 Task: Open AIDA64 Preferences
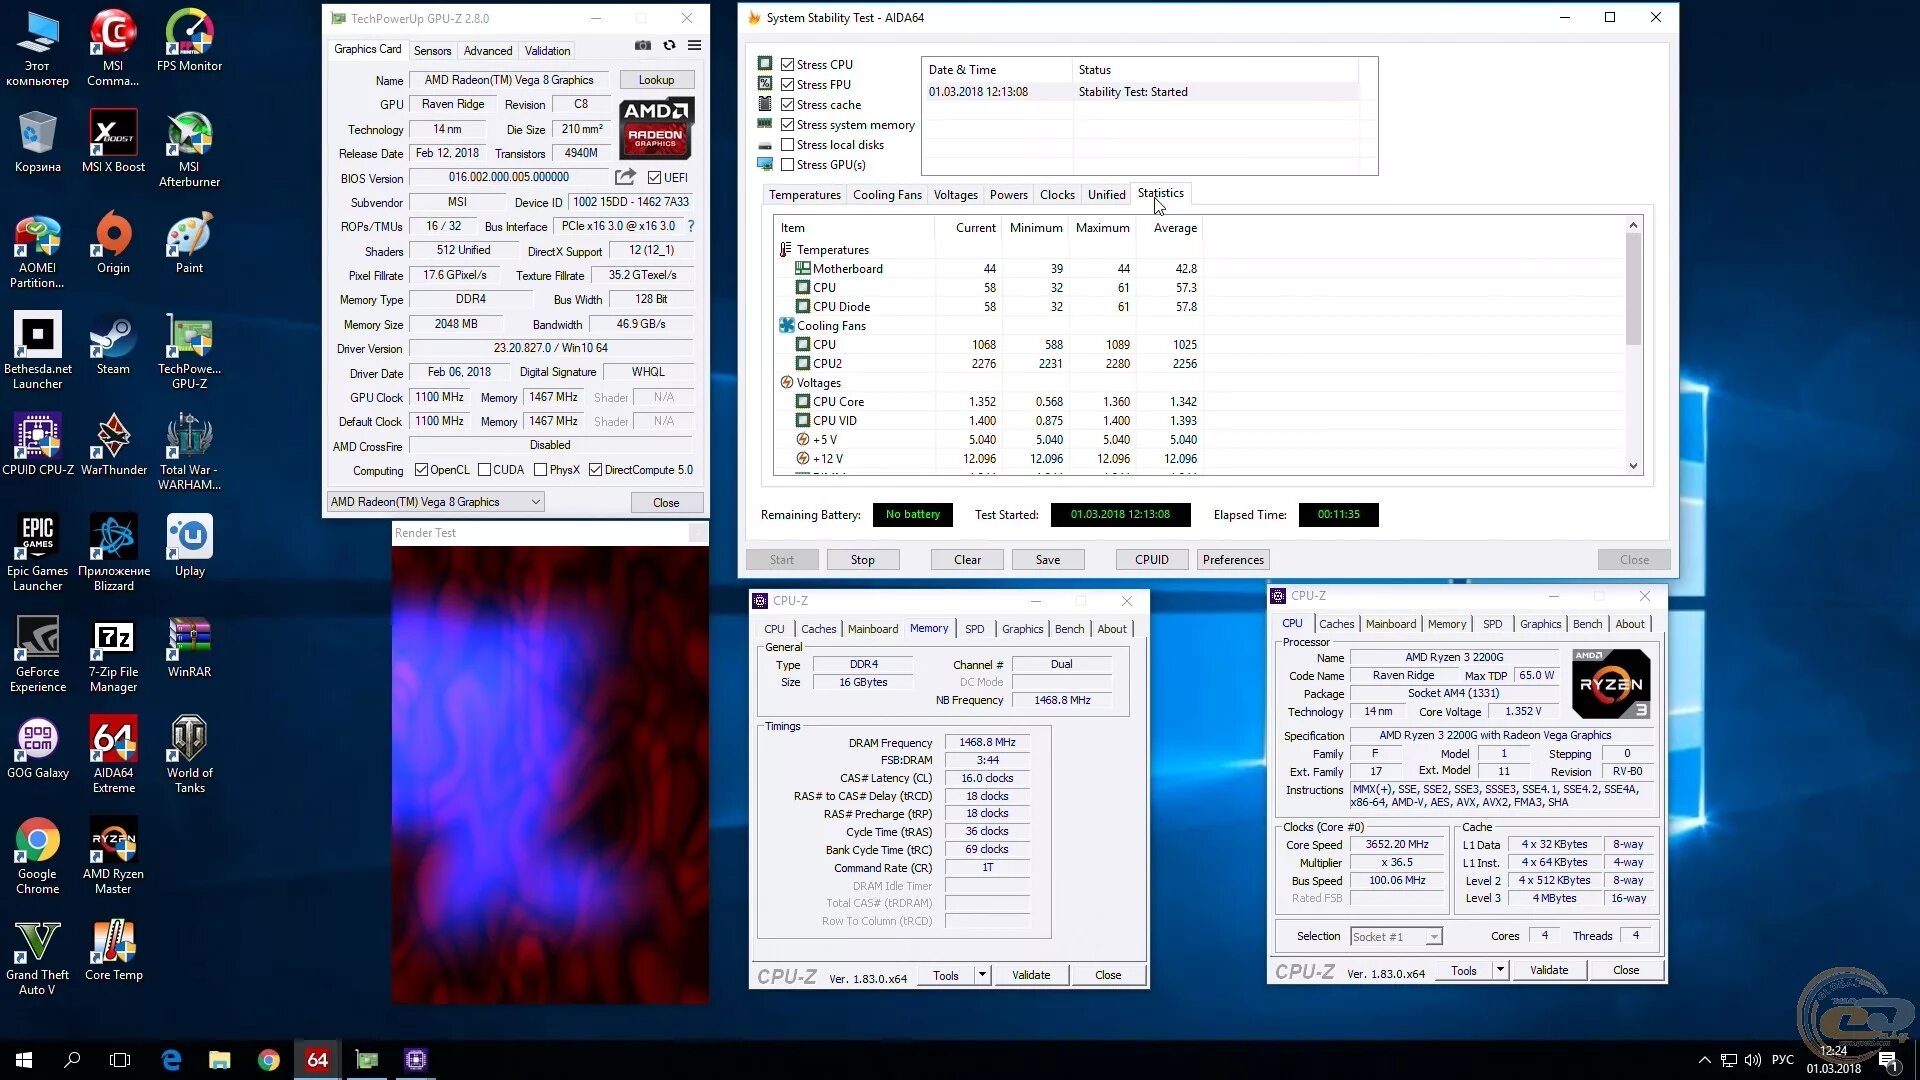(x=1233, y=560)
